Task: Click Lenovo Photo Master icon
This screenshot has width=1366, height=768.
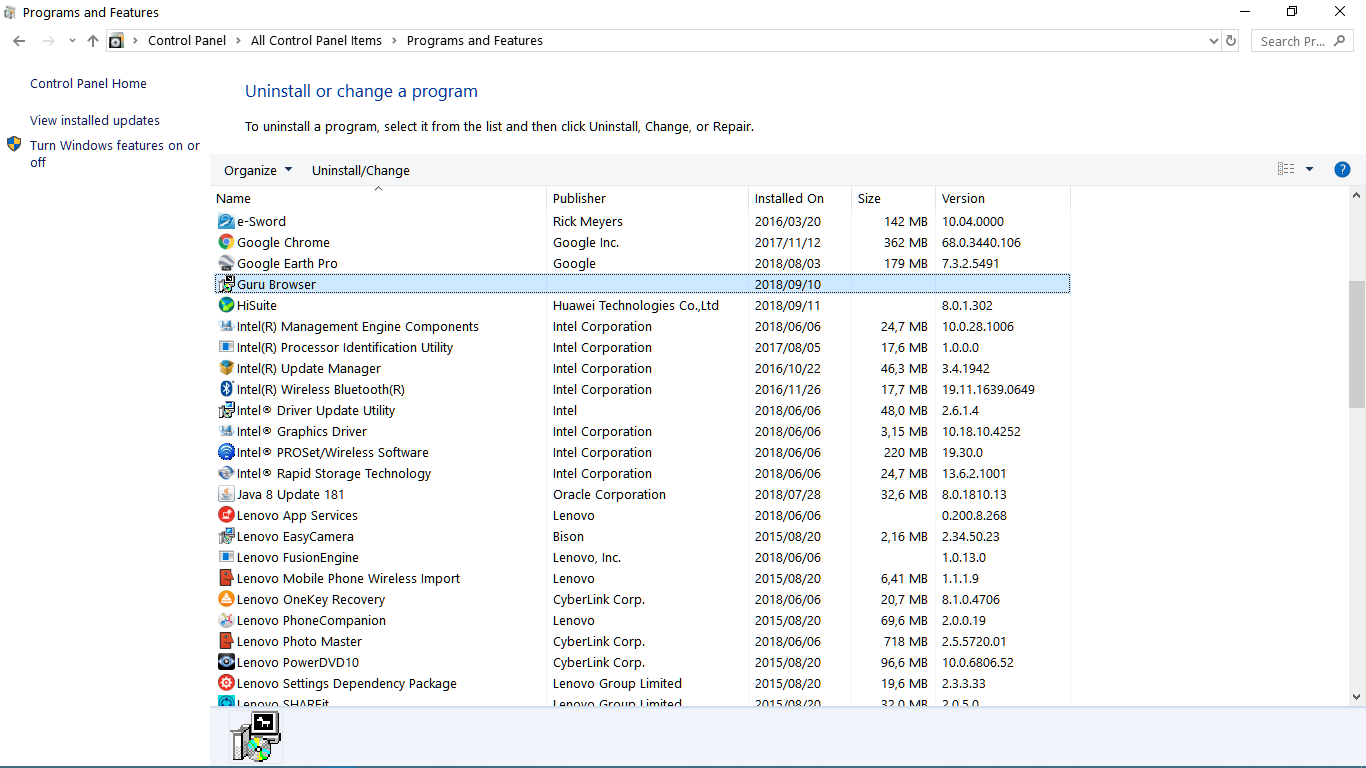Action: tap(226, 641)
